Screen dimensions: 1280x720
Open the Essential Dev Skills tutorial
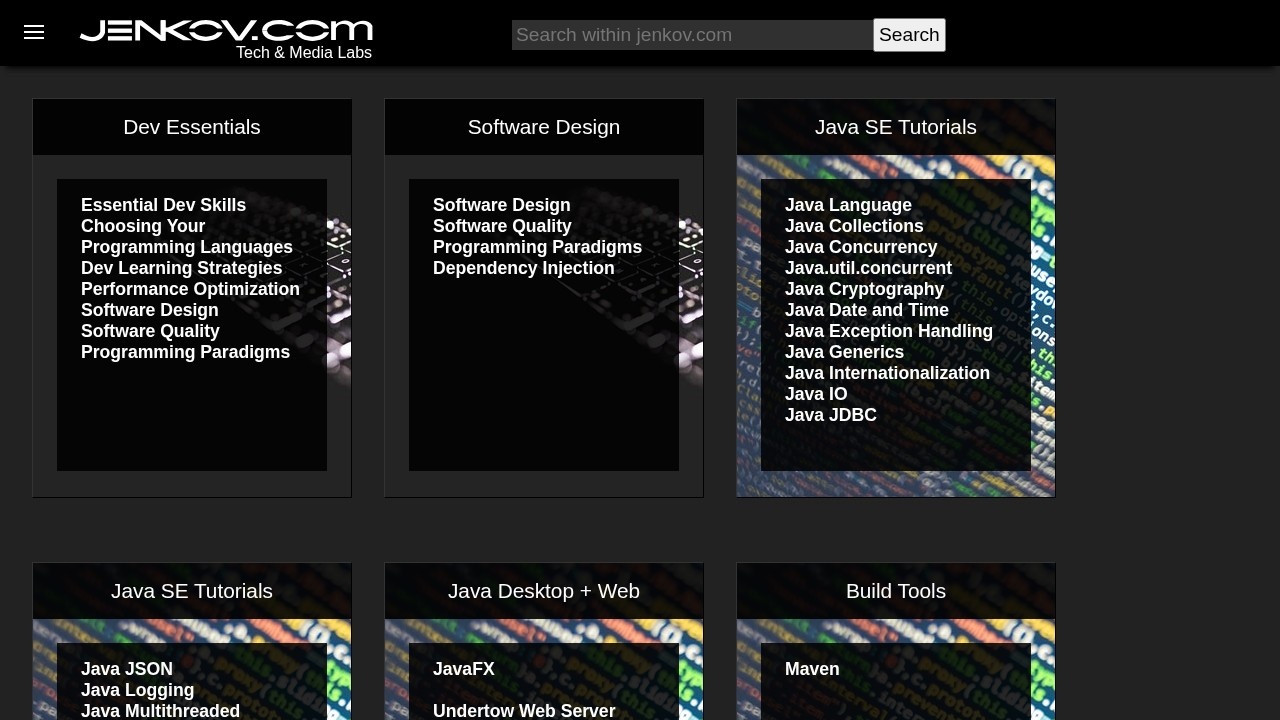[x=163, y=205]
